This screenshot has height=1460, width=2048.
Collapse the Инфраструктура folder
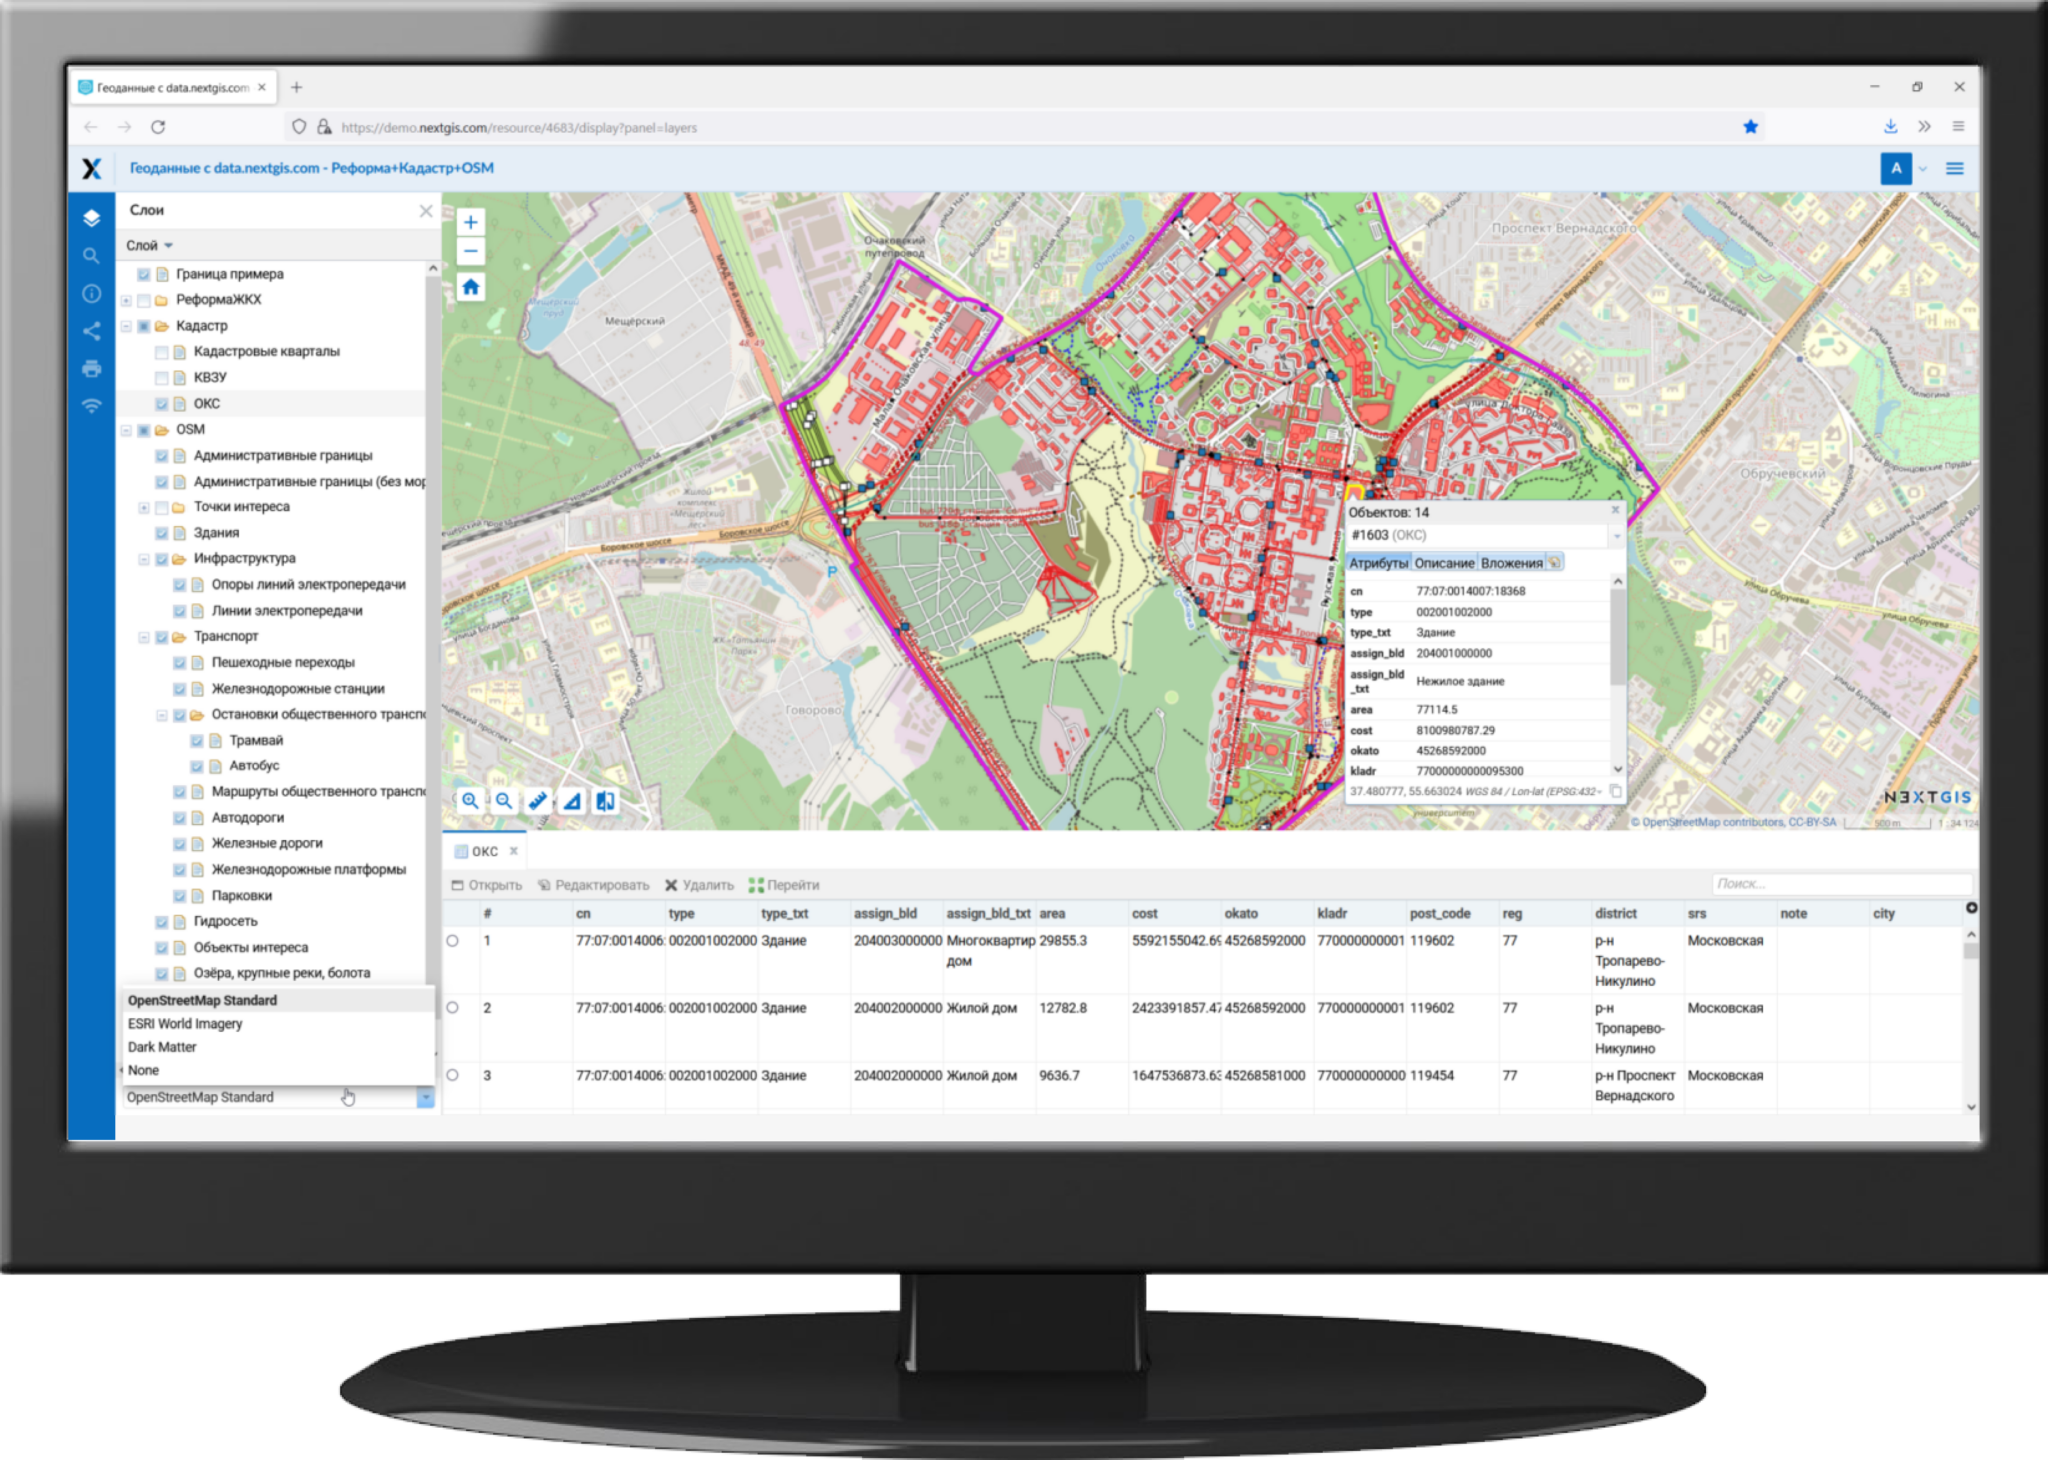(x=144, y=559)
